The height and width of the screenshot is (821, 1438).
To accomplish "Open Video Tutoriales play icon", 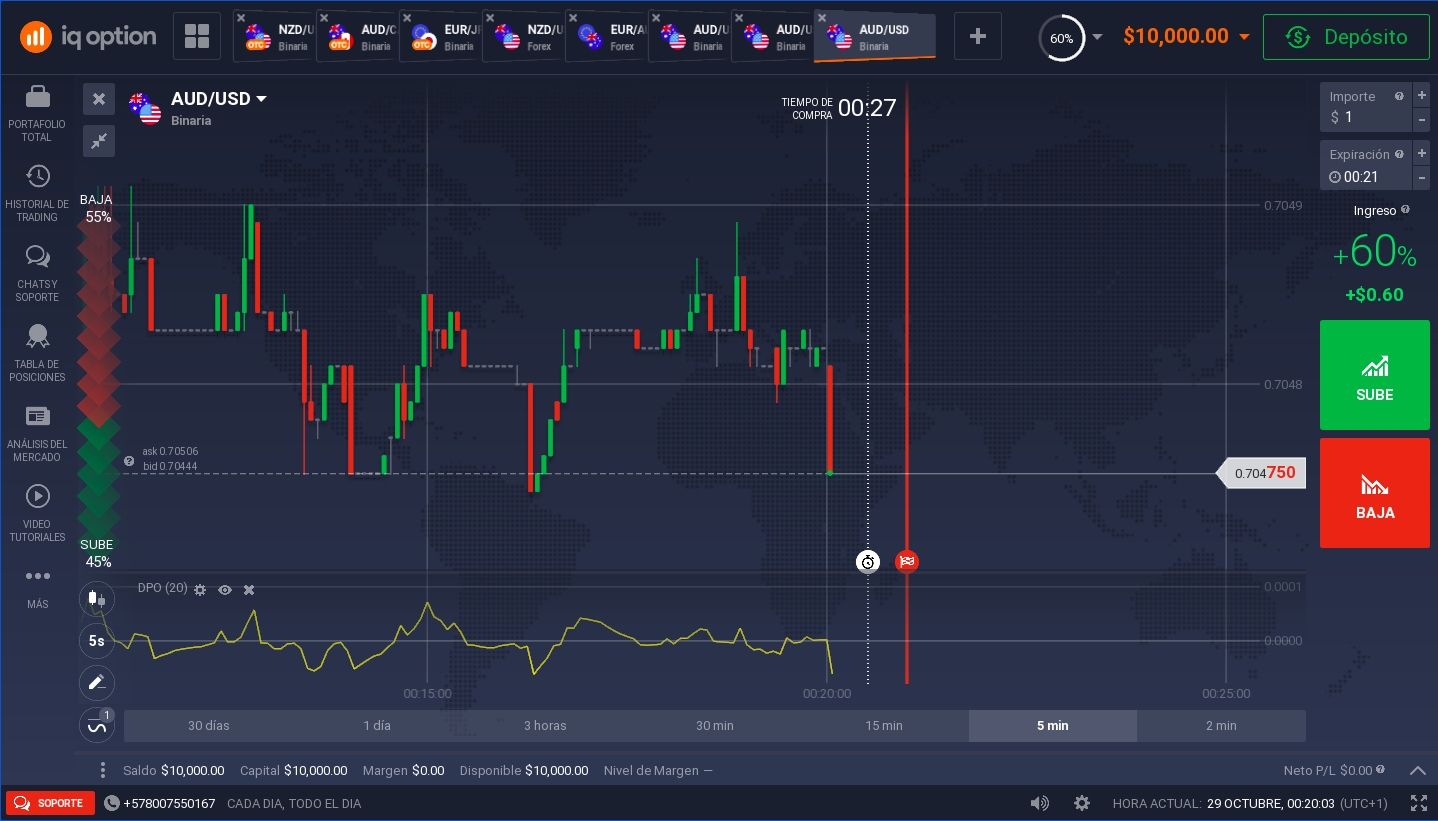I will tap(38, 496).
